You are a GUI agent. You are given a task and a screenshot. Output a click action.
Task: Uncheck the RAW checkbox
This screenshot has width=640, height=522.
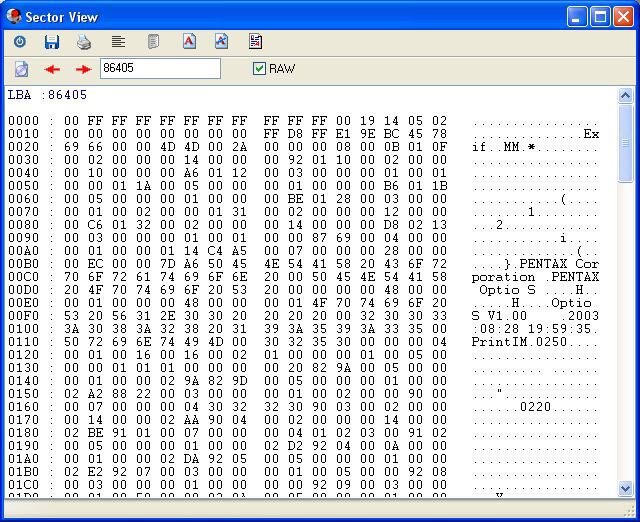[x=259, y=68]
